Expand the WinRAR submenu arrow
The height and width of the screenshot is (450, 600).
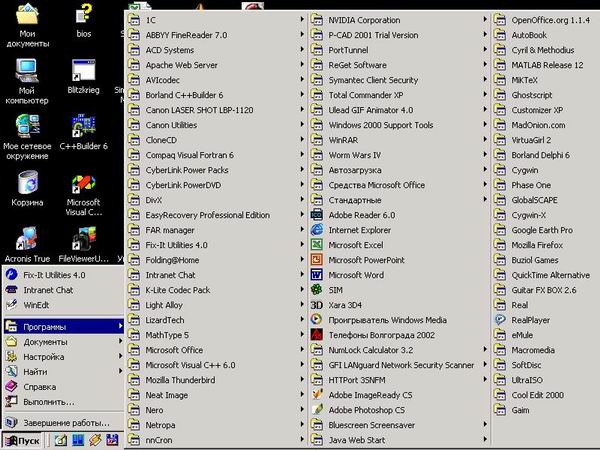click(x=485, y=140)
